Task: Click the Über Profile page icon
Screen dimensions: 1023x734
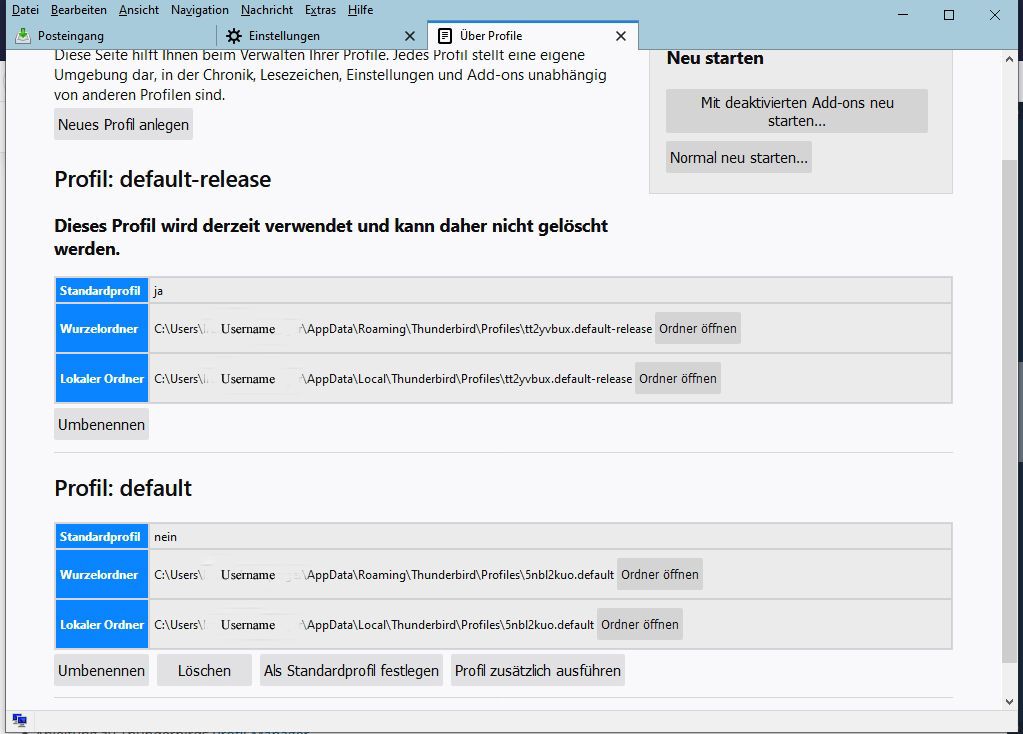Action: [x=445, y=36]
